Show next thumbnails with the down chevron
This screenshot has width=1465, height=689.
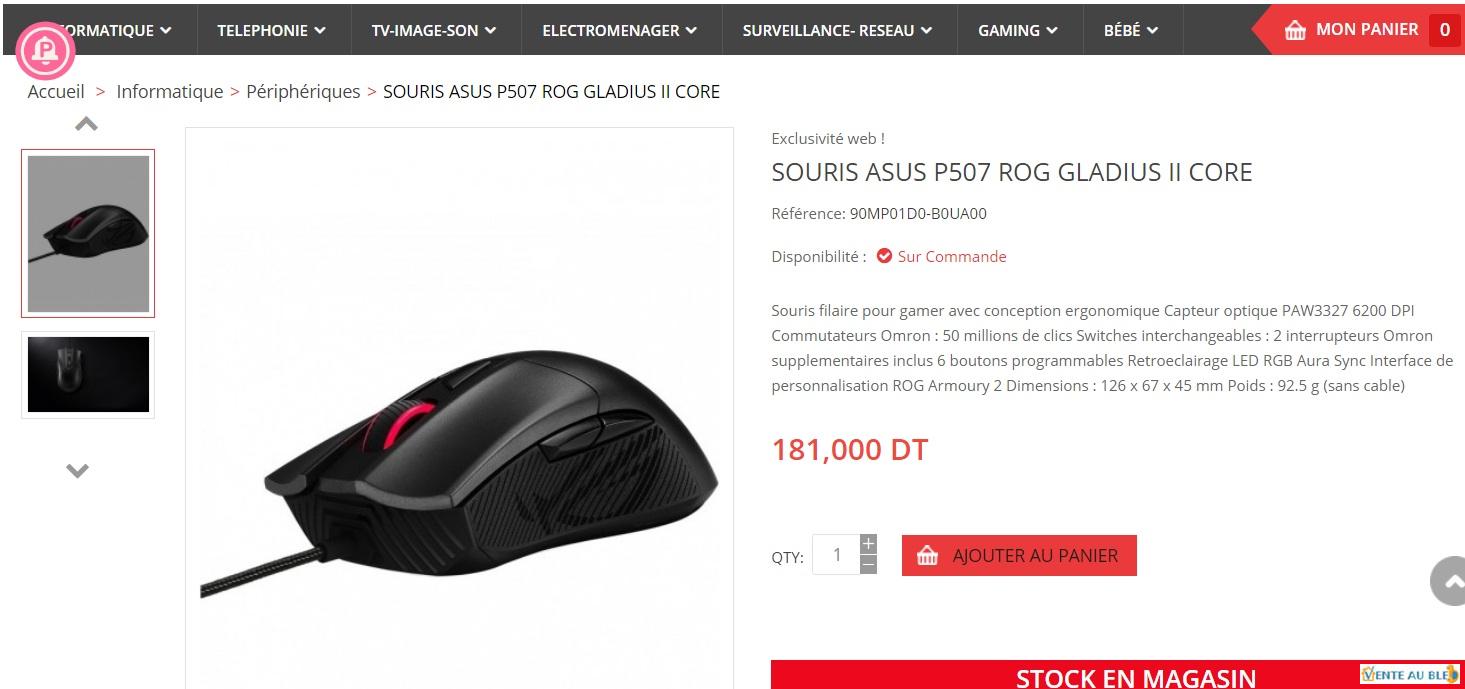[x=78, y=470]
